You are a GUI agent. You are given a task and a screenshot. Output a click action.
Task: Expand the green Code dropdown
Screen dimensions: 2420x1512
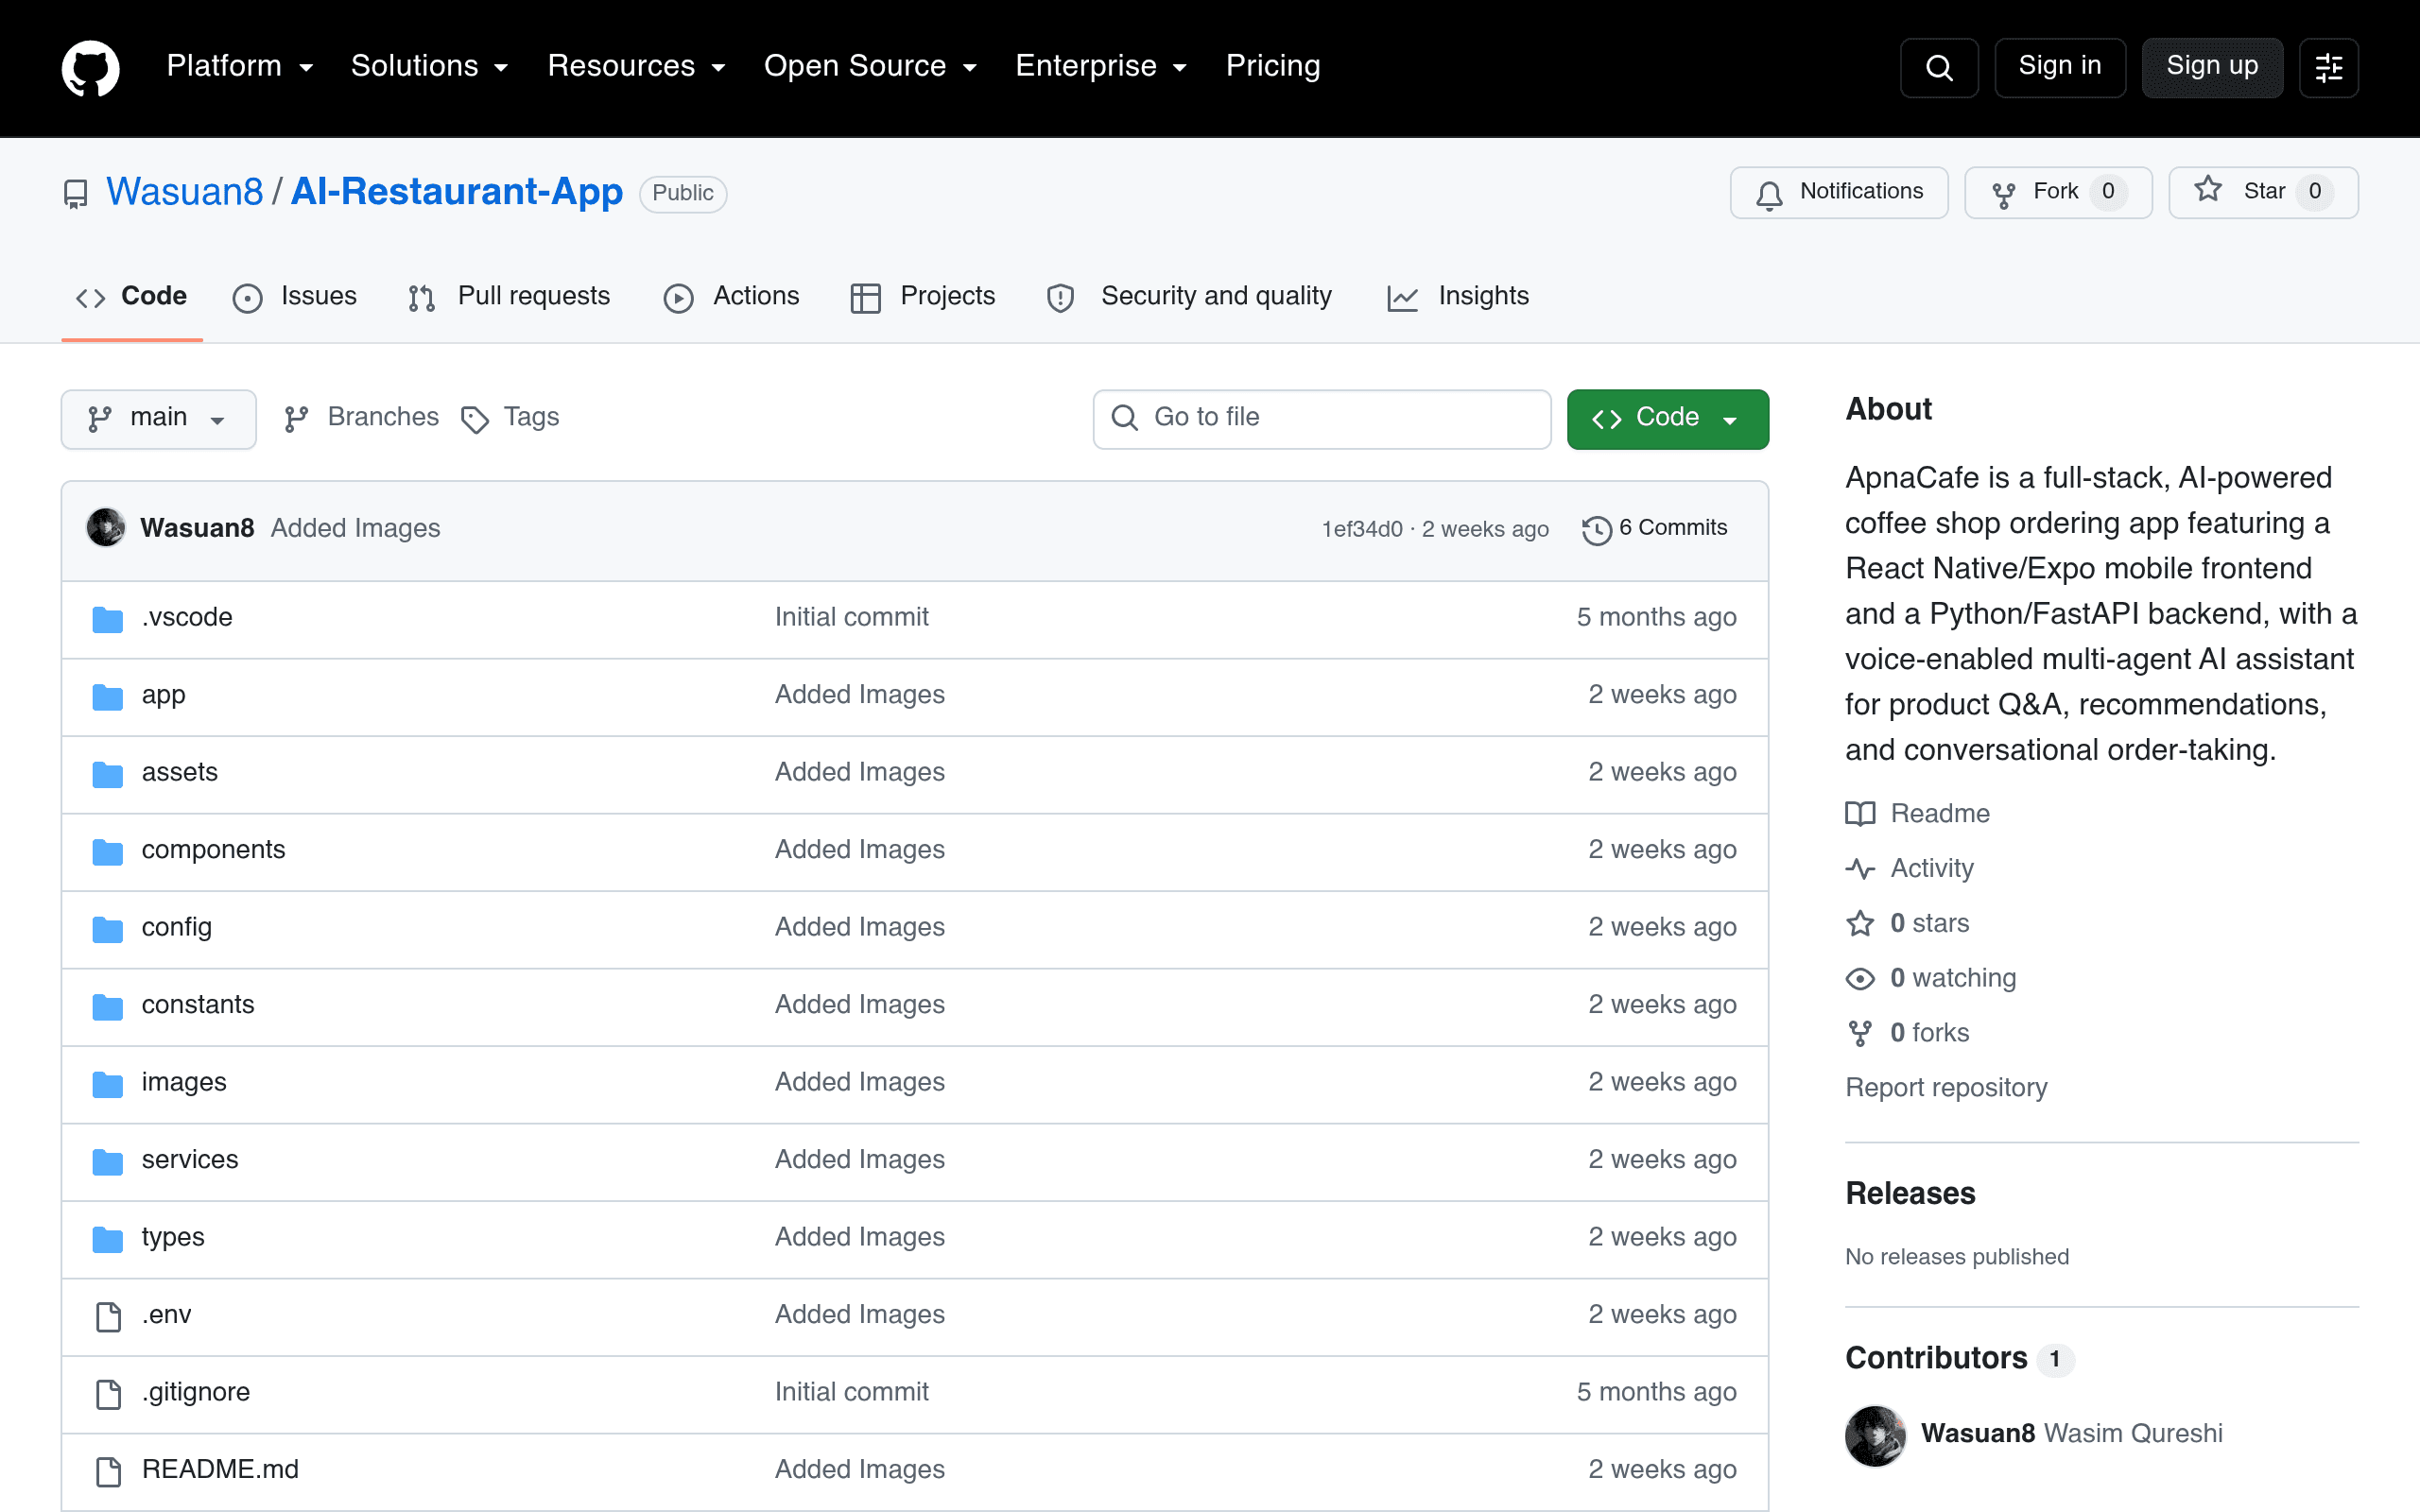[1667, 419]
